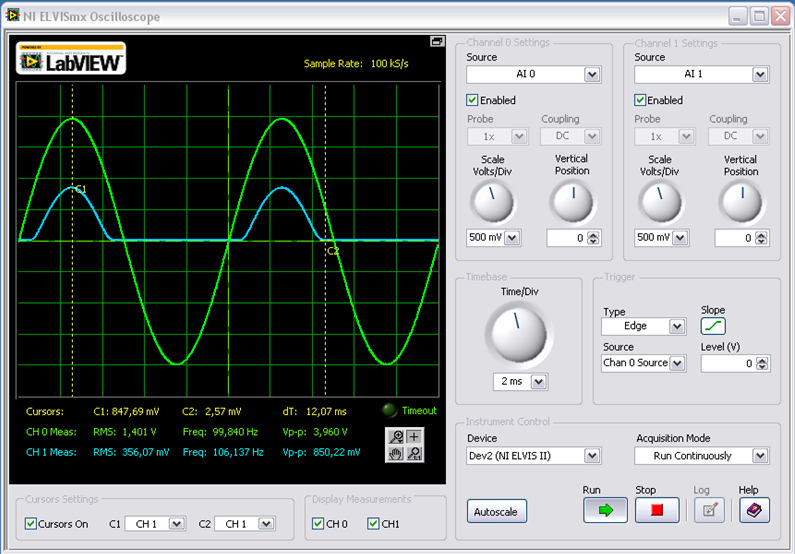Uncheck Channel 1 Enabled checkbox

tap(640, 100)
